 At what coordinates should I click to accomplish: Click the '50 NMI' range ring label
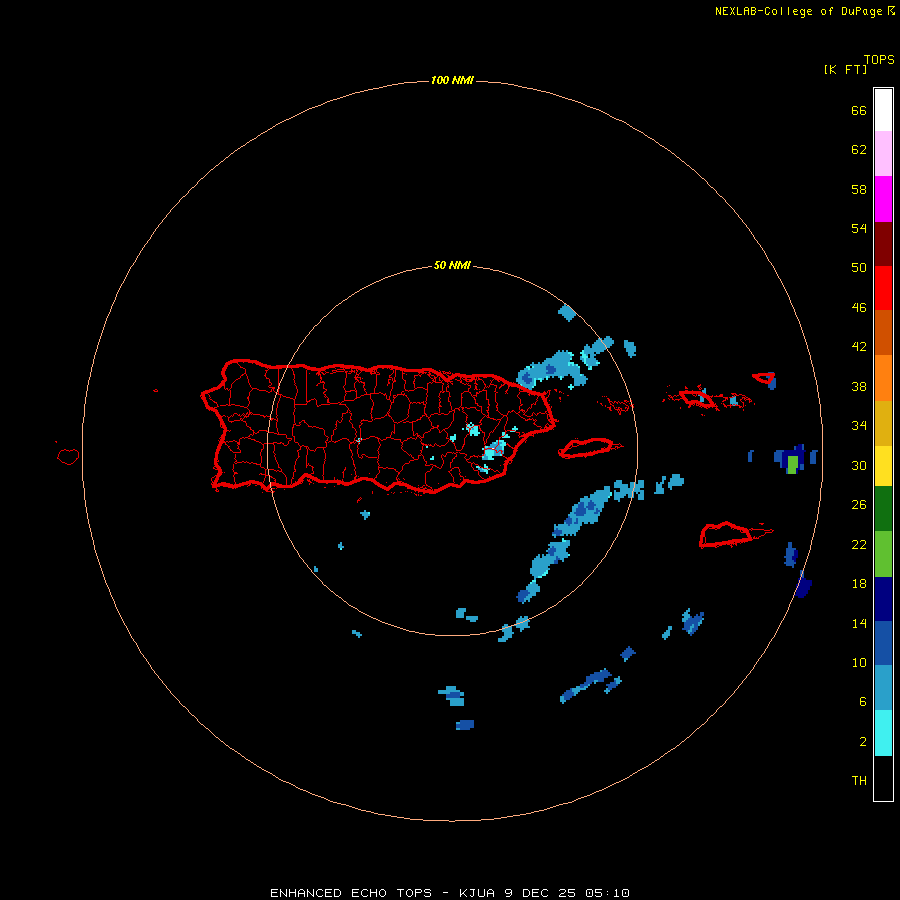pyautogui.click(x=452, y=265)
